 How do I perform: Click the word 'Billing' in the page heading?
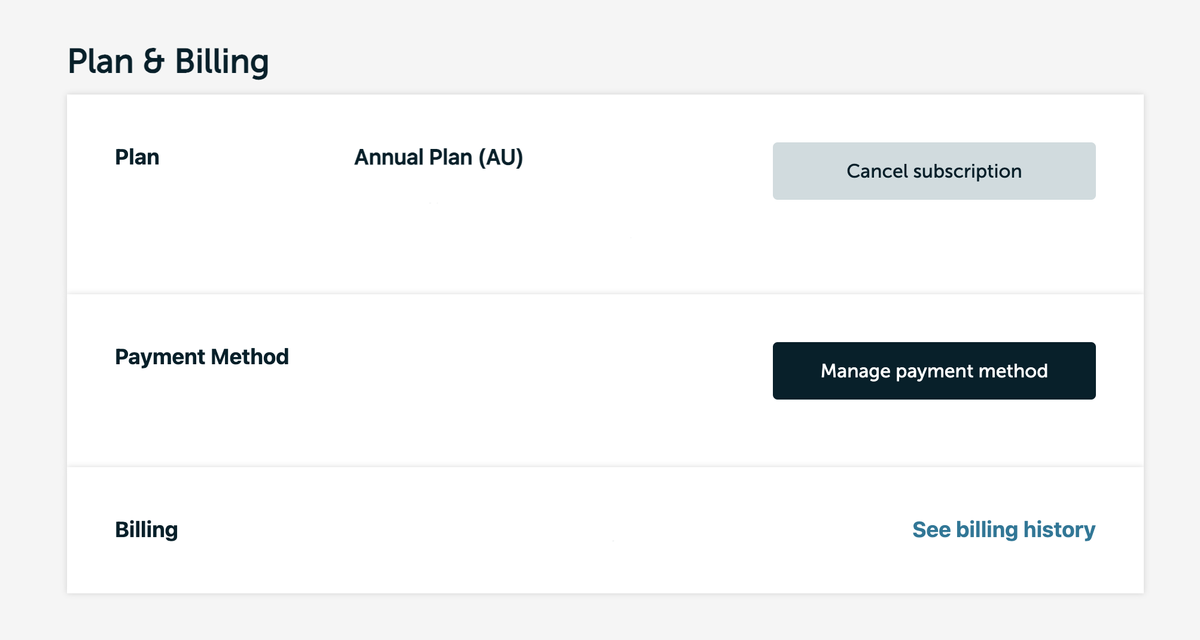pyautogui.click(x=222, y=62)
